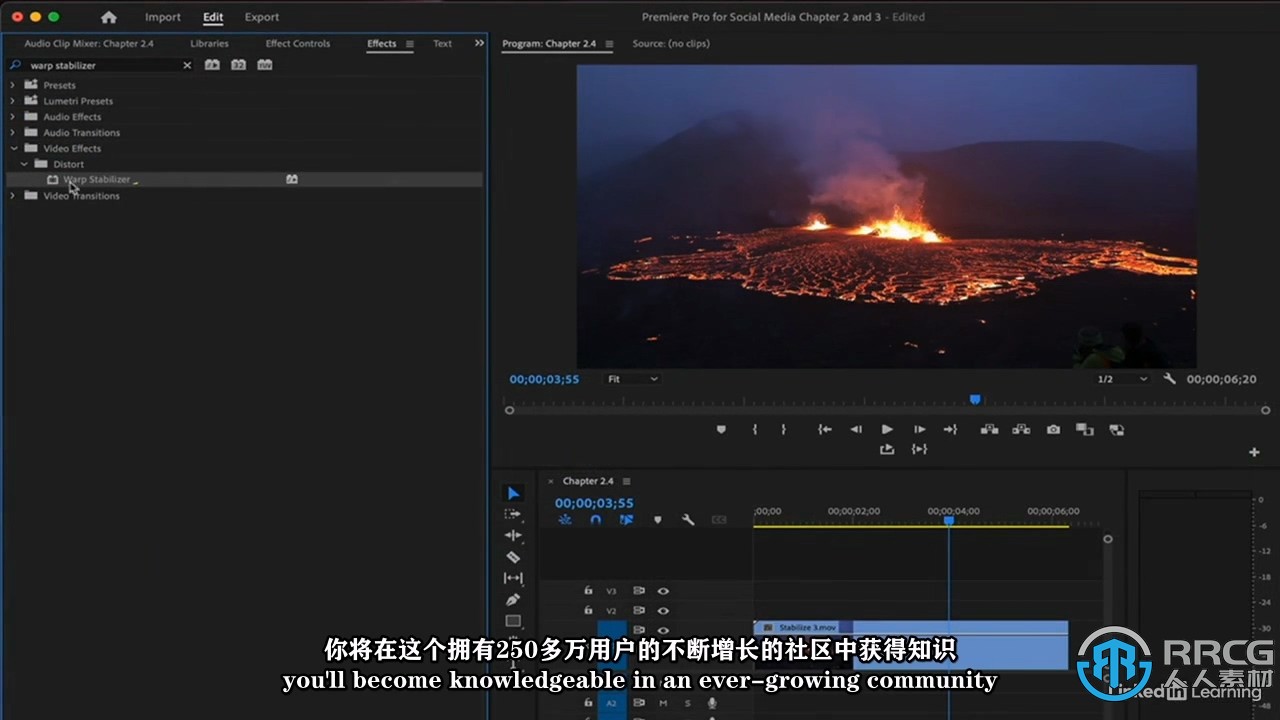Screen dimensions: 1280x720
Task: Open the Effects panel menu
Action: tap(409, 44)
